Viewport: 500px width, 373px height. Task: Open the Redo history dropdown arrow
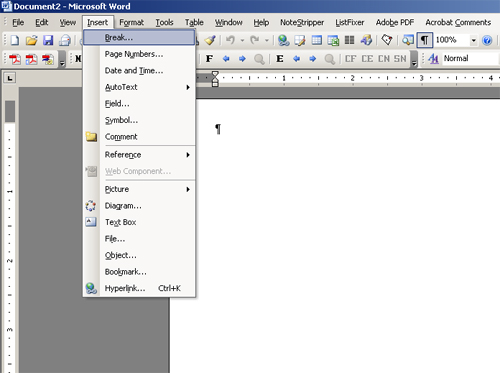pos(267,40)
